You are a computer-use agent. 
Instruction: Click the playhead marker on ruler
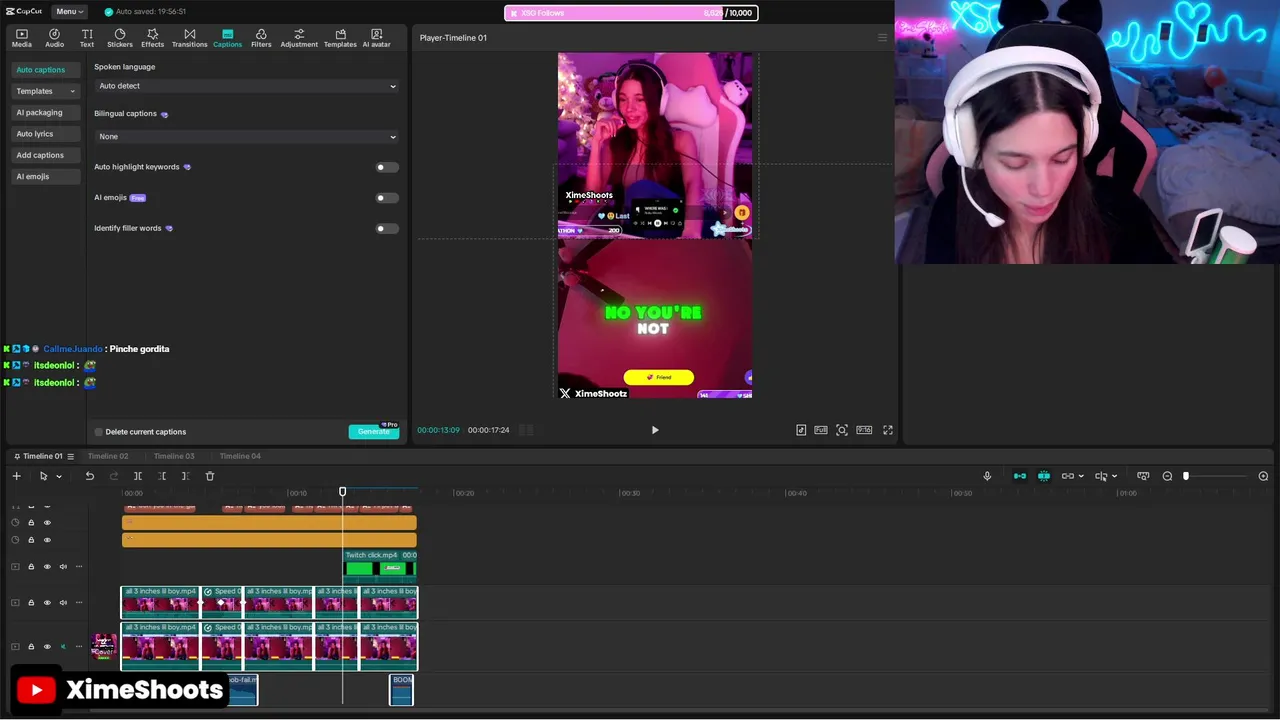click(x=342, y=491)
